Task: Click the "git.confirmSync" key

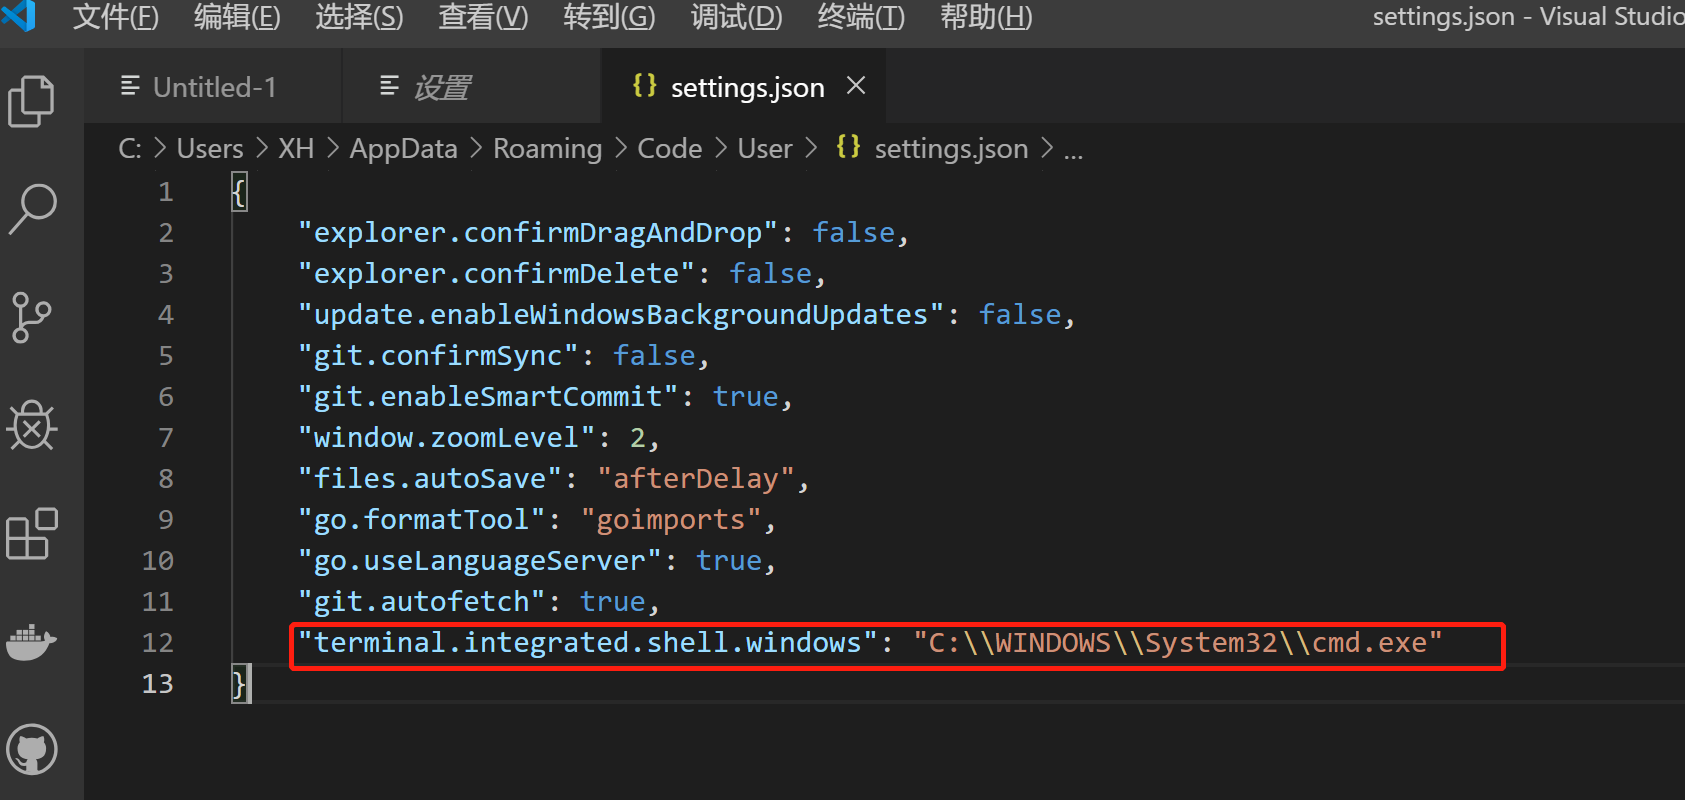Action: (439, 355)
